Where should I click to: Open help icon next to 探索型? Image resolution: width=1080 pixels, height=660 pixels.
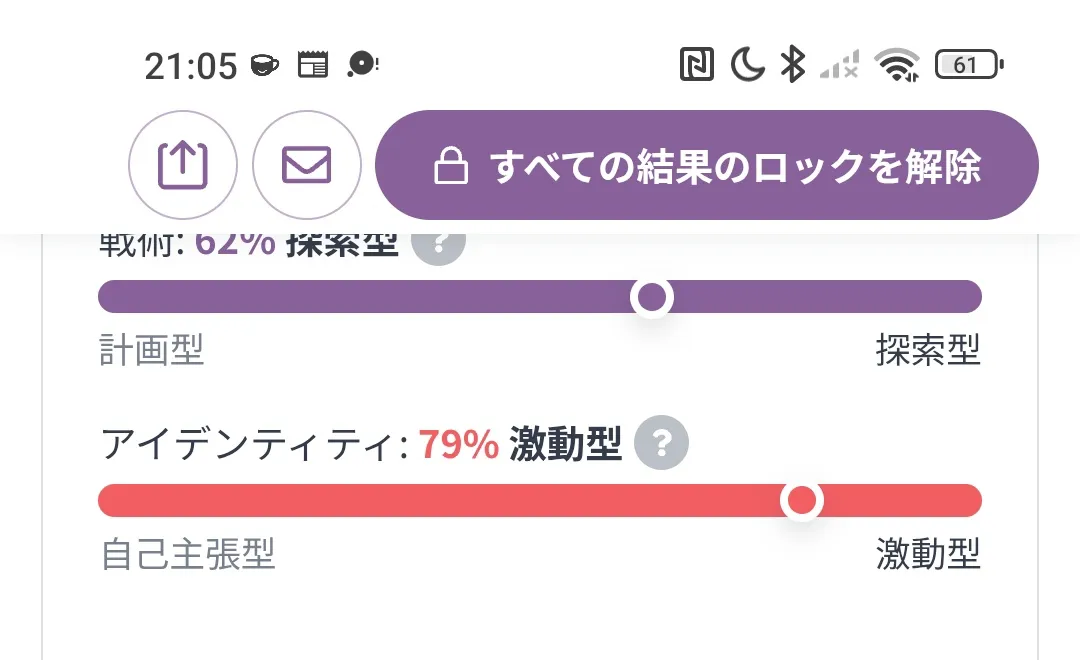pos(437,244)
